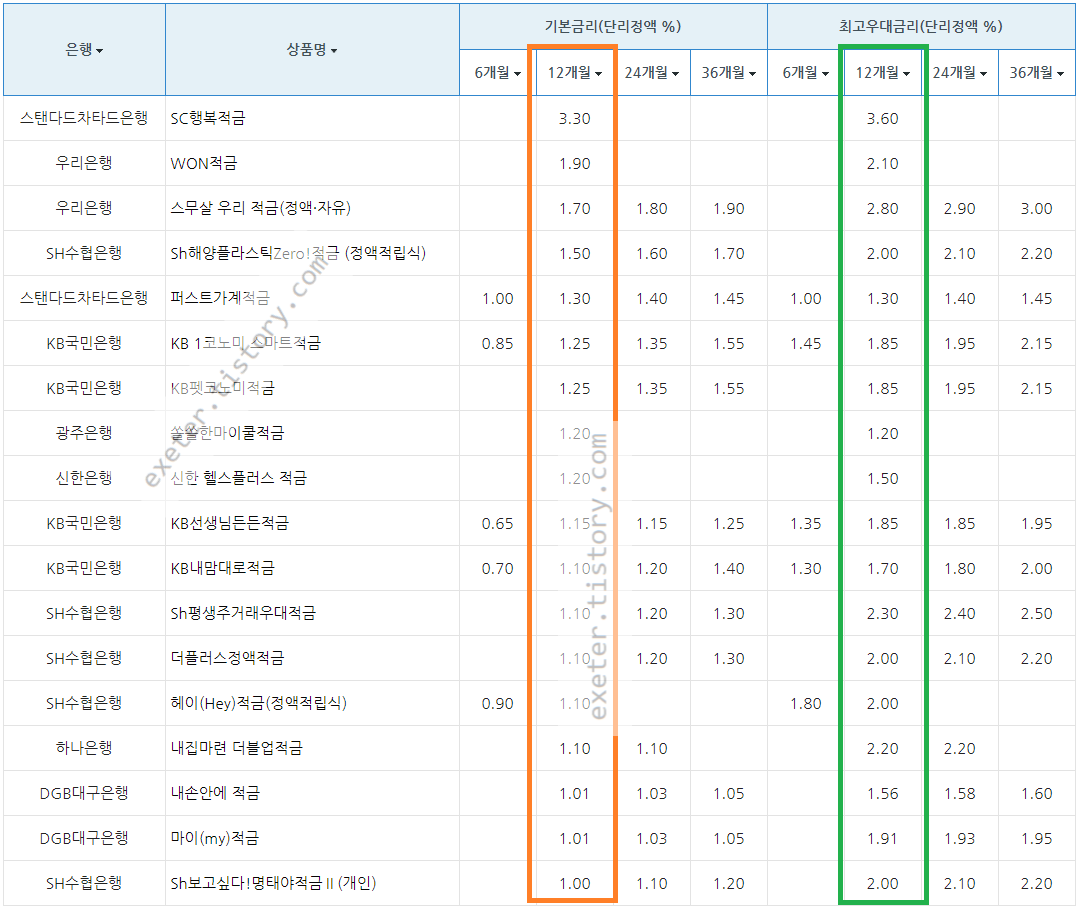Screen dimensions: 1076x906
Task: Click the 3.30 base rate for SC행복적금
Action: tap(574, 118)
